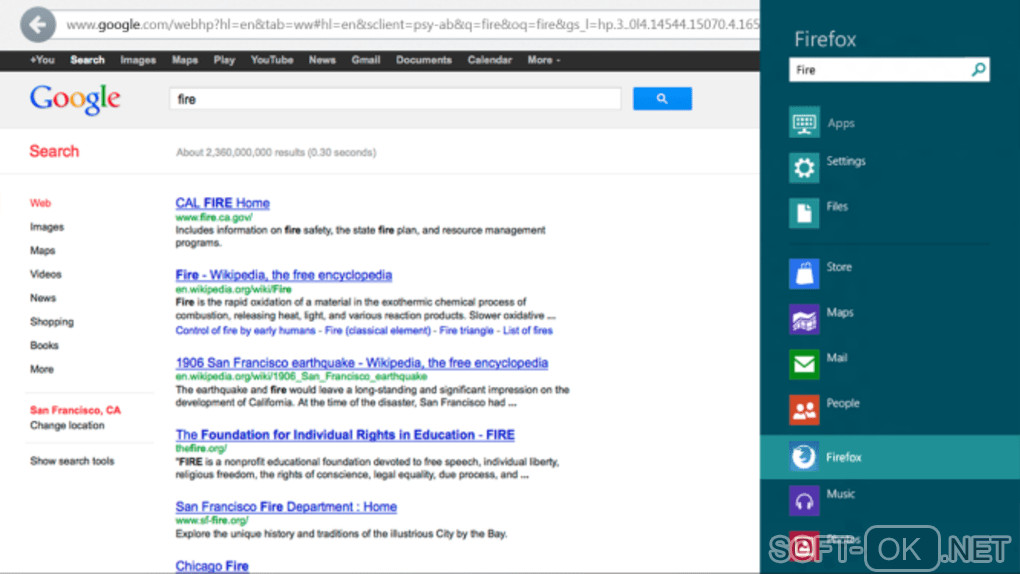Open the Maps app icon in charm

tap(804, 319)
